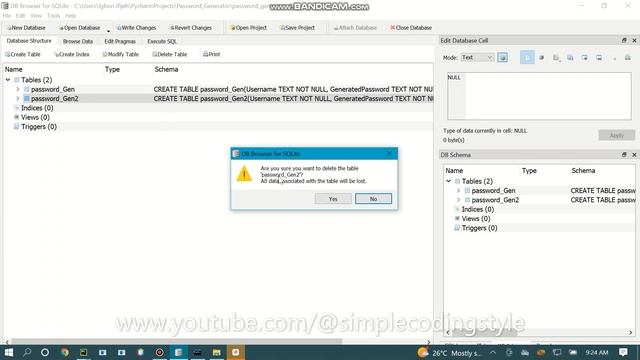Click Create Table button
The width and height of the screenshot is (640, 360).
click(x=23, y=54)
